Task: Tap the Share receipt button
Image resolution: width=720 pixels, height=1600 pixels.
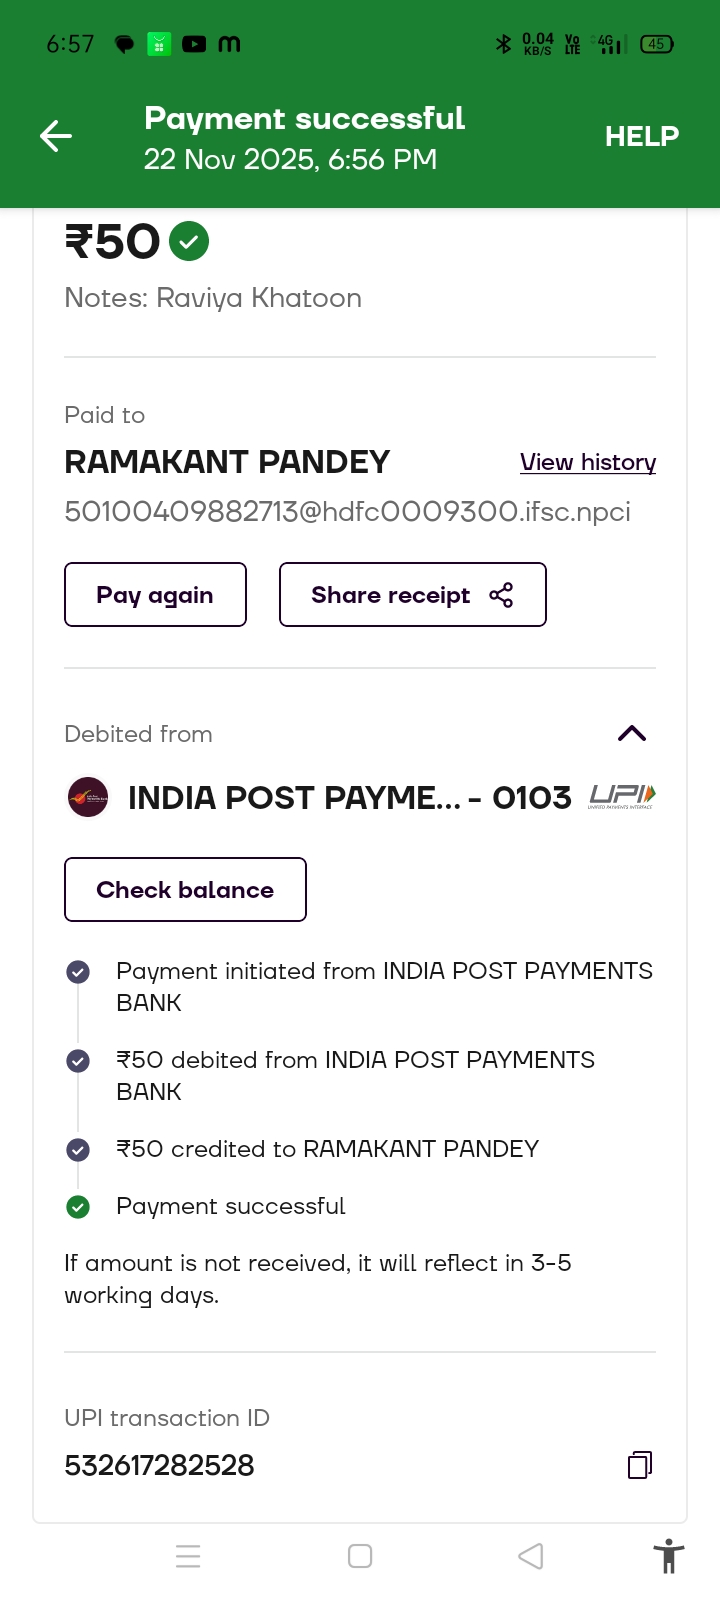Action: [412, 595]
